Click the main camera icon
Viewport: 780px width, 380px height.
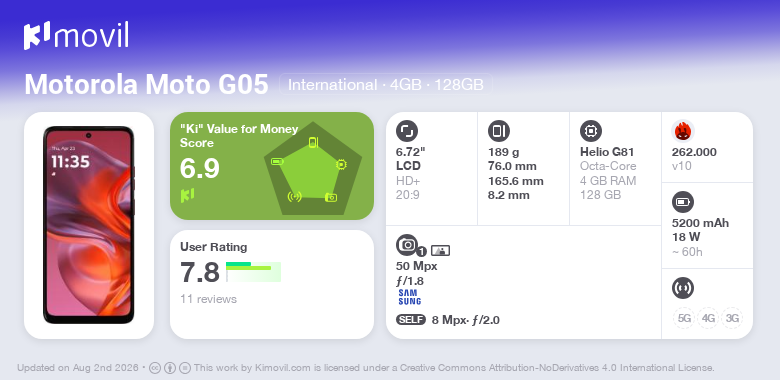407,244
